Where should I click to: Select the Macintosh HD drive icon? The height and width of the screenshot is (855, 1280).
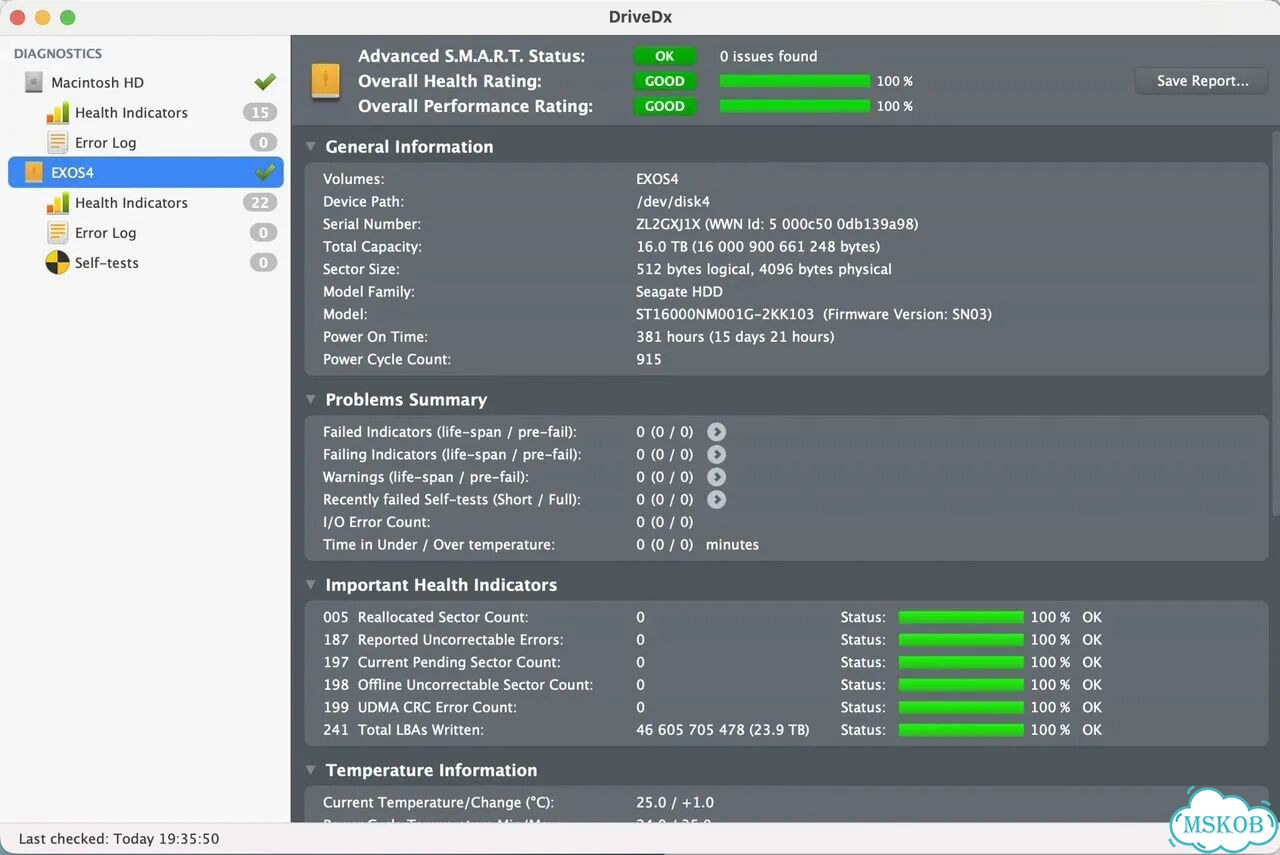[x=35, y=83]
